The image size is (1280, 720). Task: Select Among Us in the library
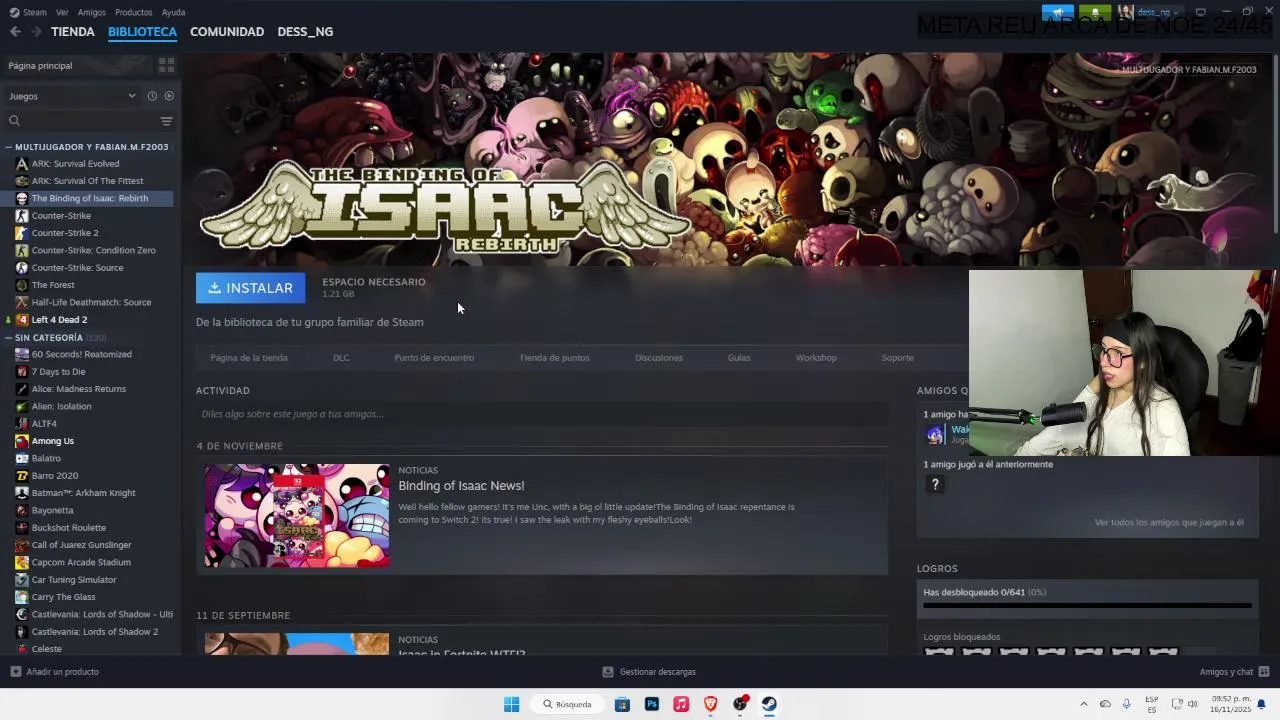point(52,441)
